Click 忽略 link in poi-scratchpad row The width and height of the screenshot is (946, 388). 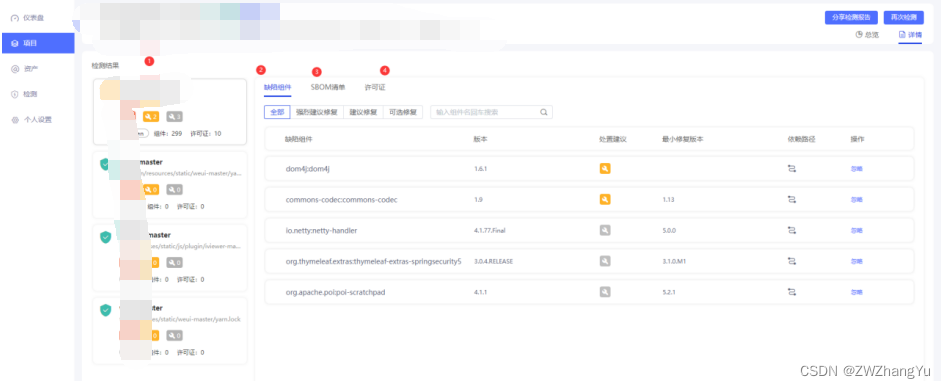pos(857,292)
